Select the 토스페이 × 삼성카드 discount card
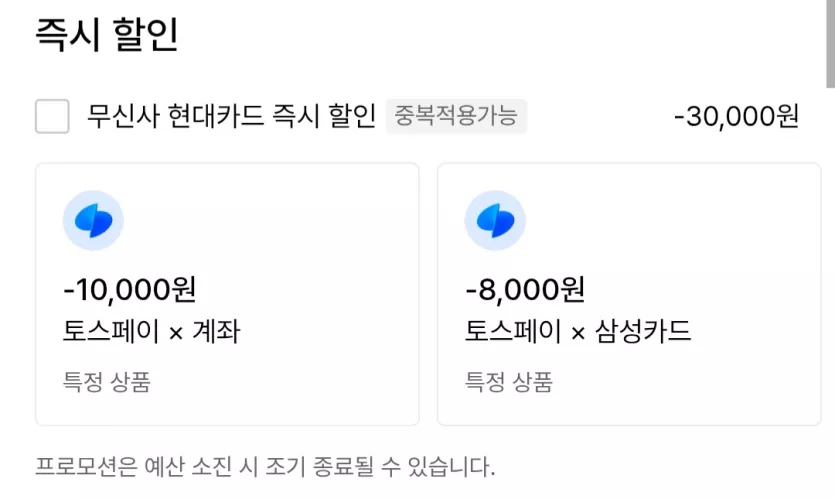835x499 pixels. point(629,294)
